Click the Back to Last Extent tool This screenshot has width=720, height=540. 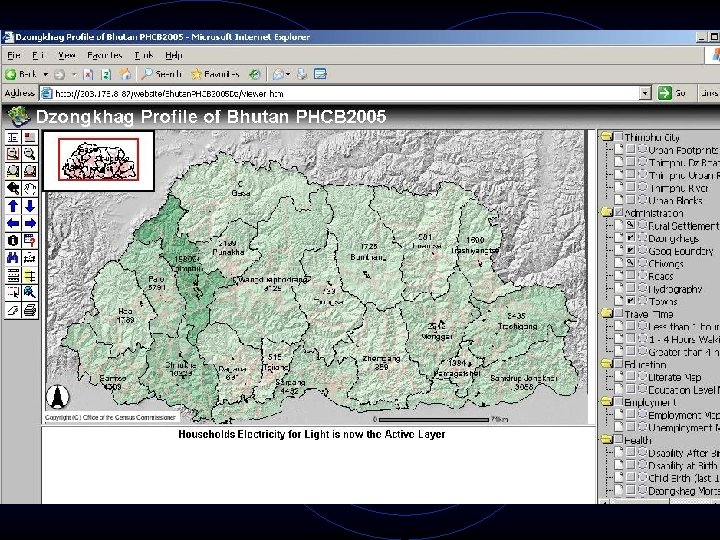pos(13,189)
